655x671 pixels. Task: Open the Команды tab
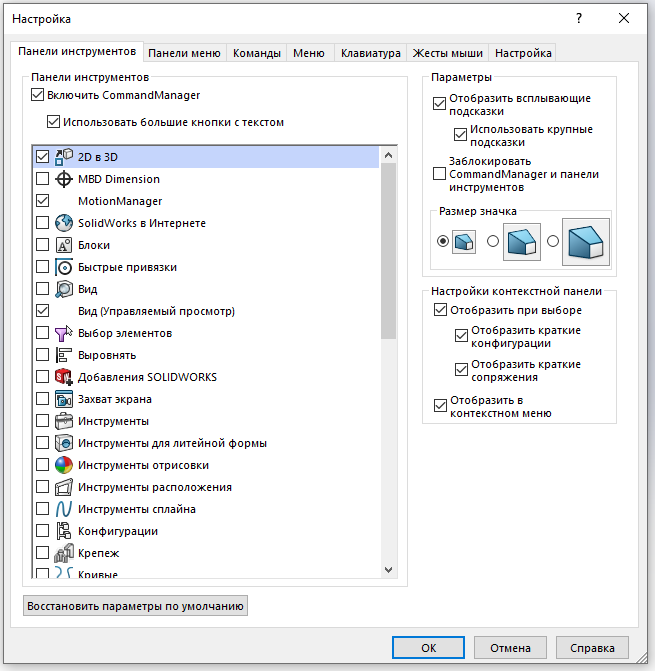(x=257, y=53)
